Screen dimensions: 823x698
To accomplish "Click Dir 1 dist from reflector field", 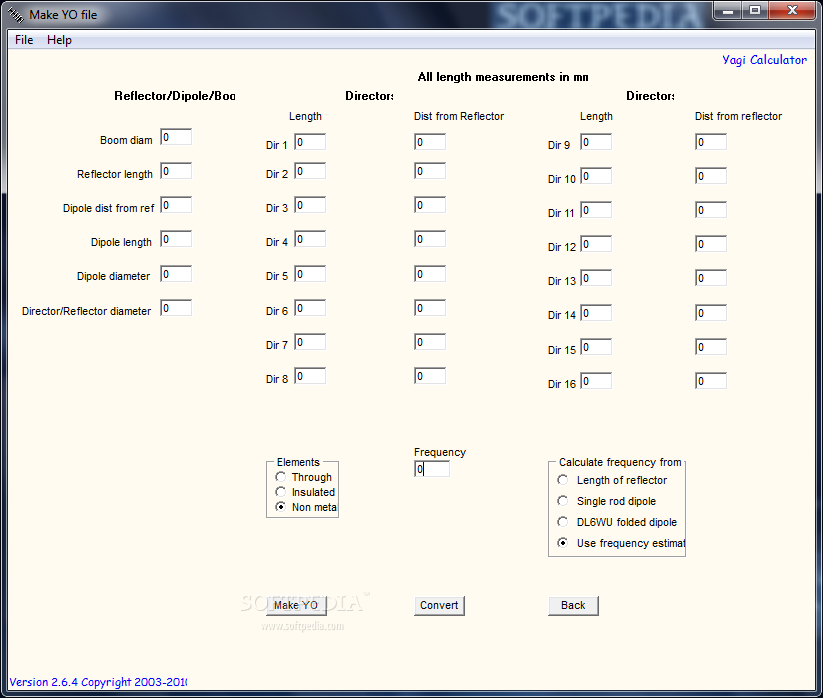I will tap(430, 142).
